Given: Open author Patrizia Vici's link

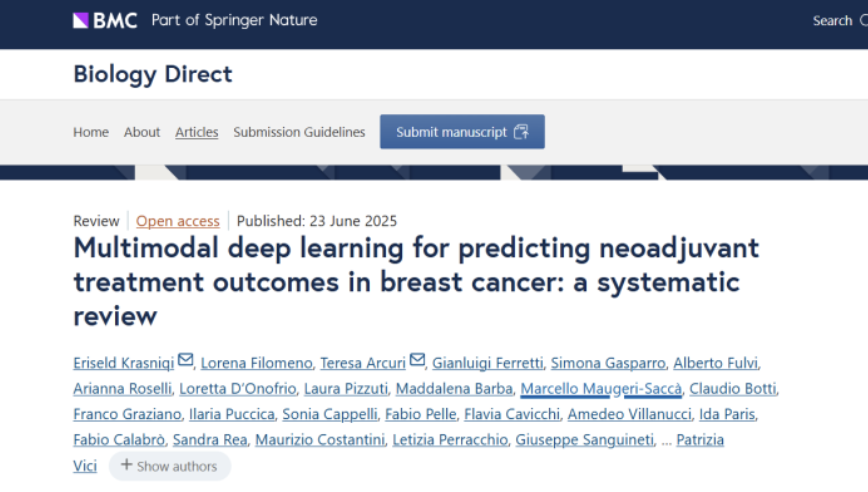Looking at the screenshot, I should [x=700, y=440].
